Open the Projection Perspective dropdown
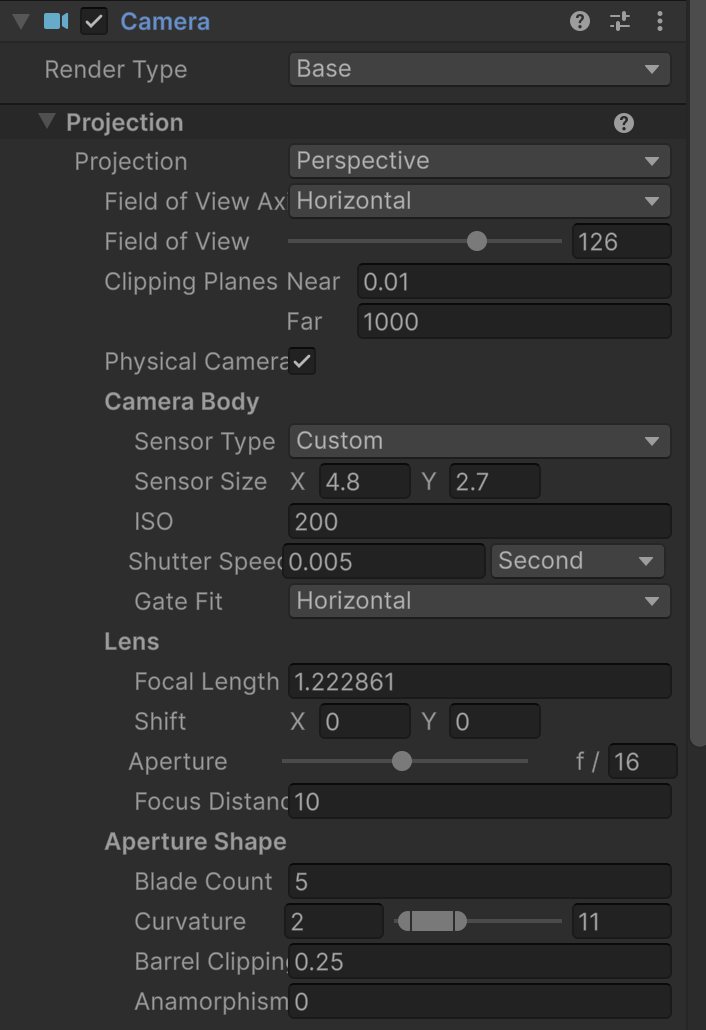The image size is (706, 1030). click(479, 161)
